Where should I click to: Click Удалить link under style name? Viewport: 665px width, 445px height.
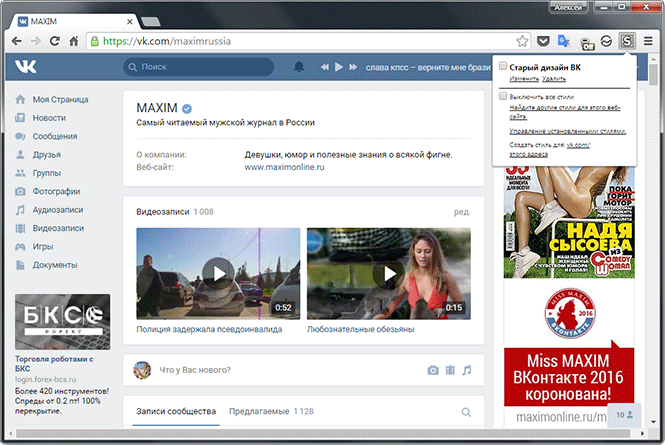point(554,79)
